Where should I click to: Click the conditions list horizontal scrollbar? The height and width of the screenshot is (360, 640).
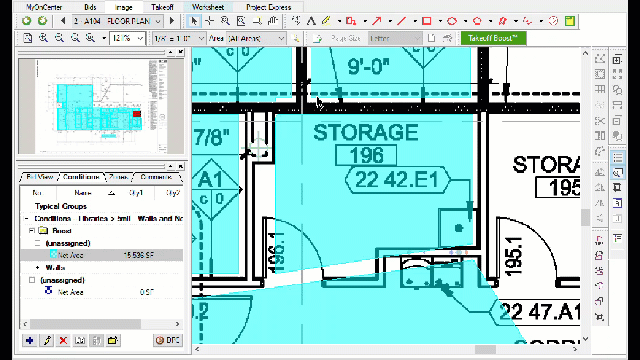[85, 324]
